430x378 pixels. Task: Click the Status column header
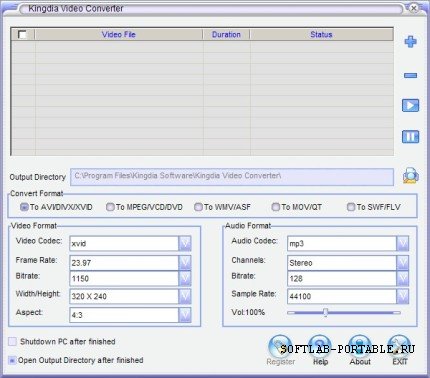pyautogui.click(x=321, y=34)
